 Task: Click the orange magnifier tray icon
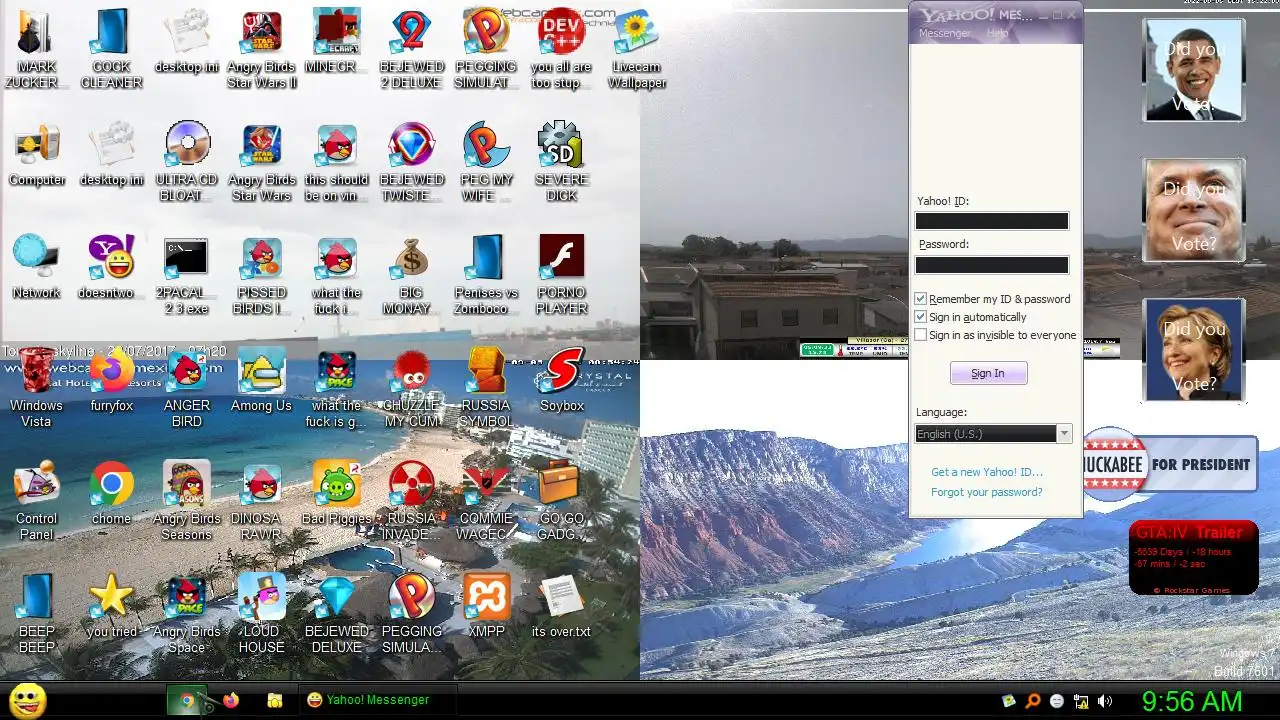[x=1033, y=702]
